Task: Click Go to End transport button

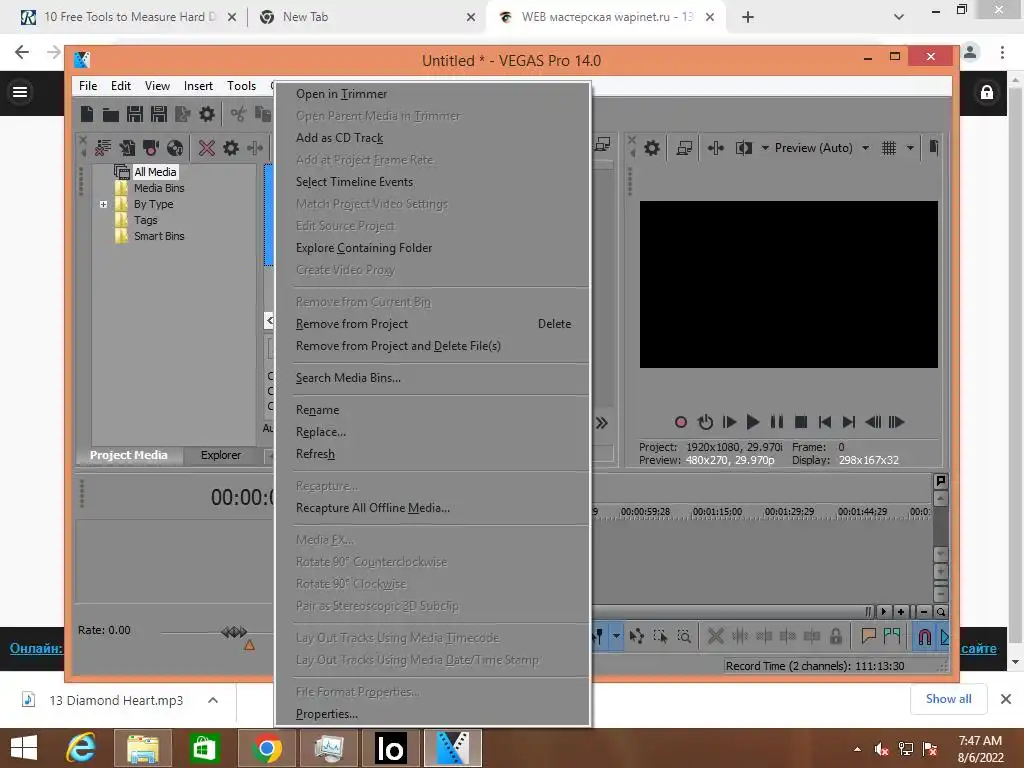Action: 848,423
